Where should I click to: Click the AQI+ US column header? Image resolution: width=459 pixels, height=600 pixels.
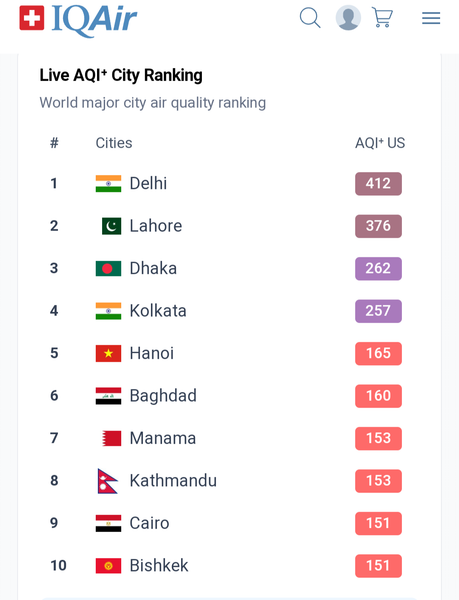tap(380, 143)
